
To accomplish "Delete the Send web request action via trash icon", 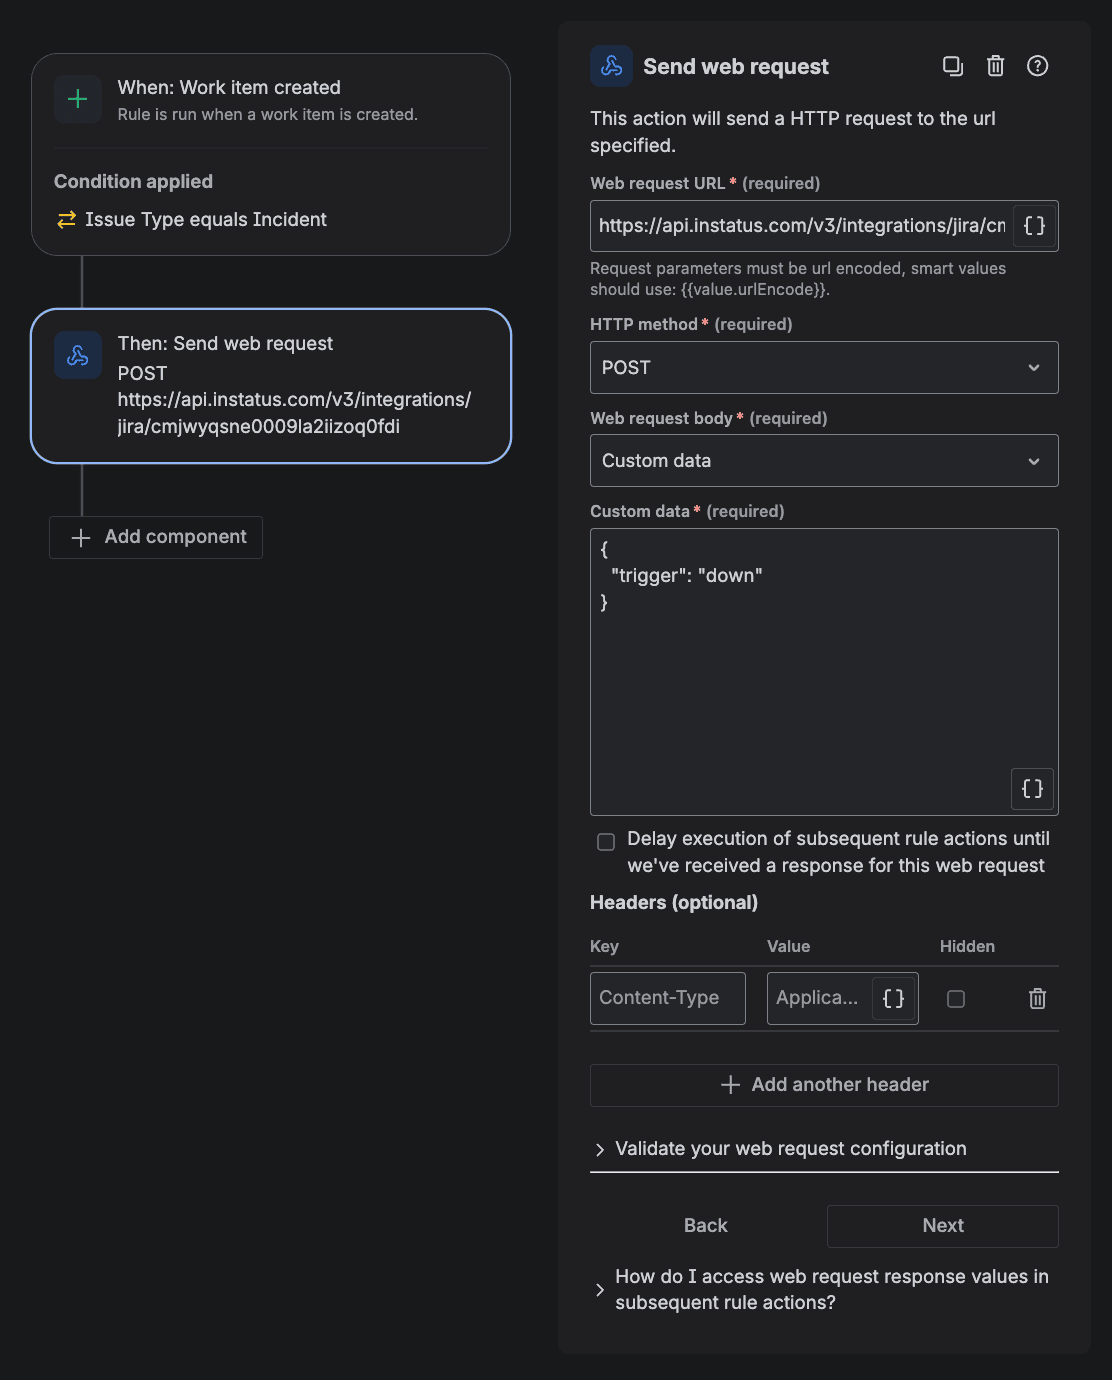I will [995, 66].
